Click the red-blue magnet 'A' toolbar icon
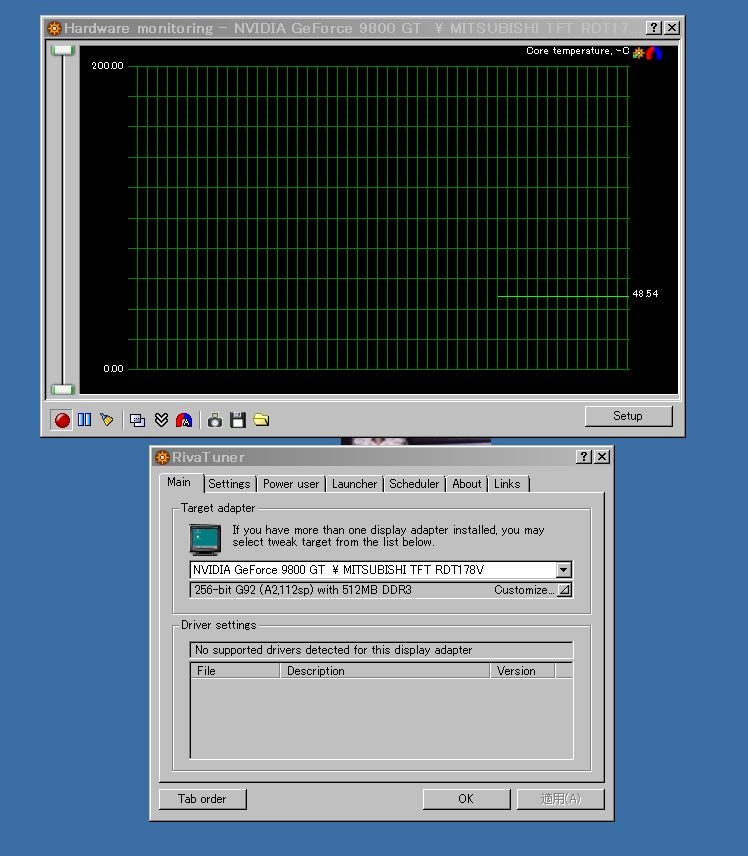Viewport: 748px width, 856px height. (x=184, y=420)
